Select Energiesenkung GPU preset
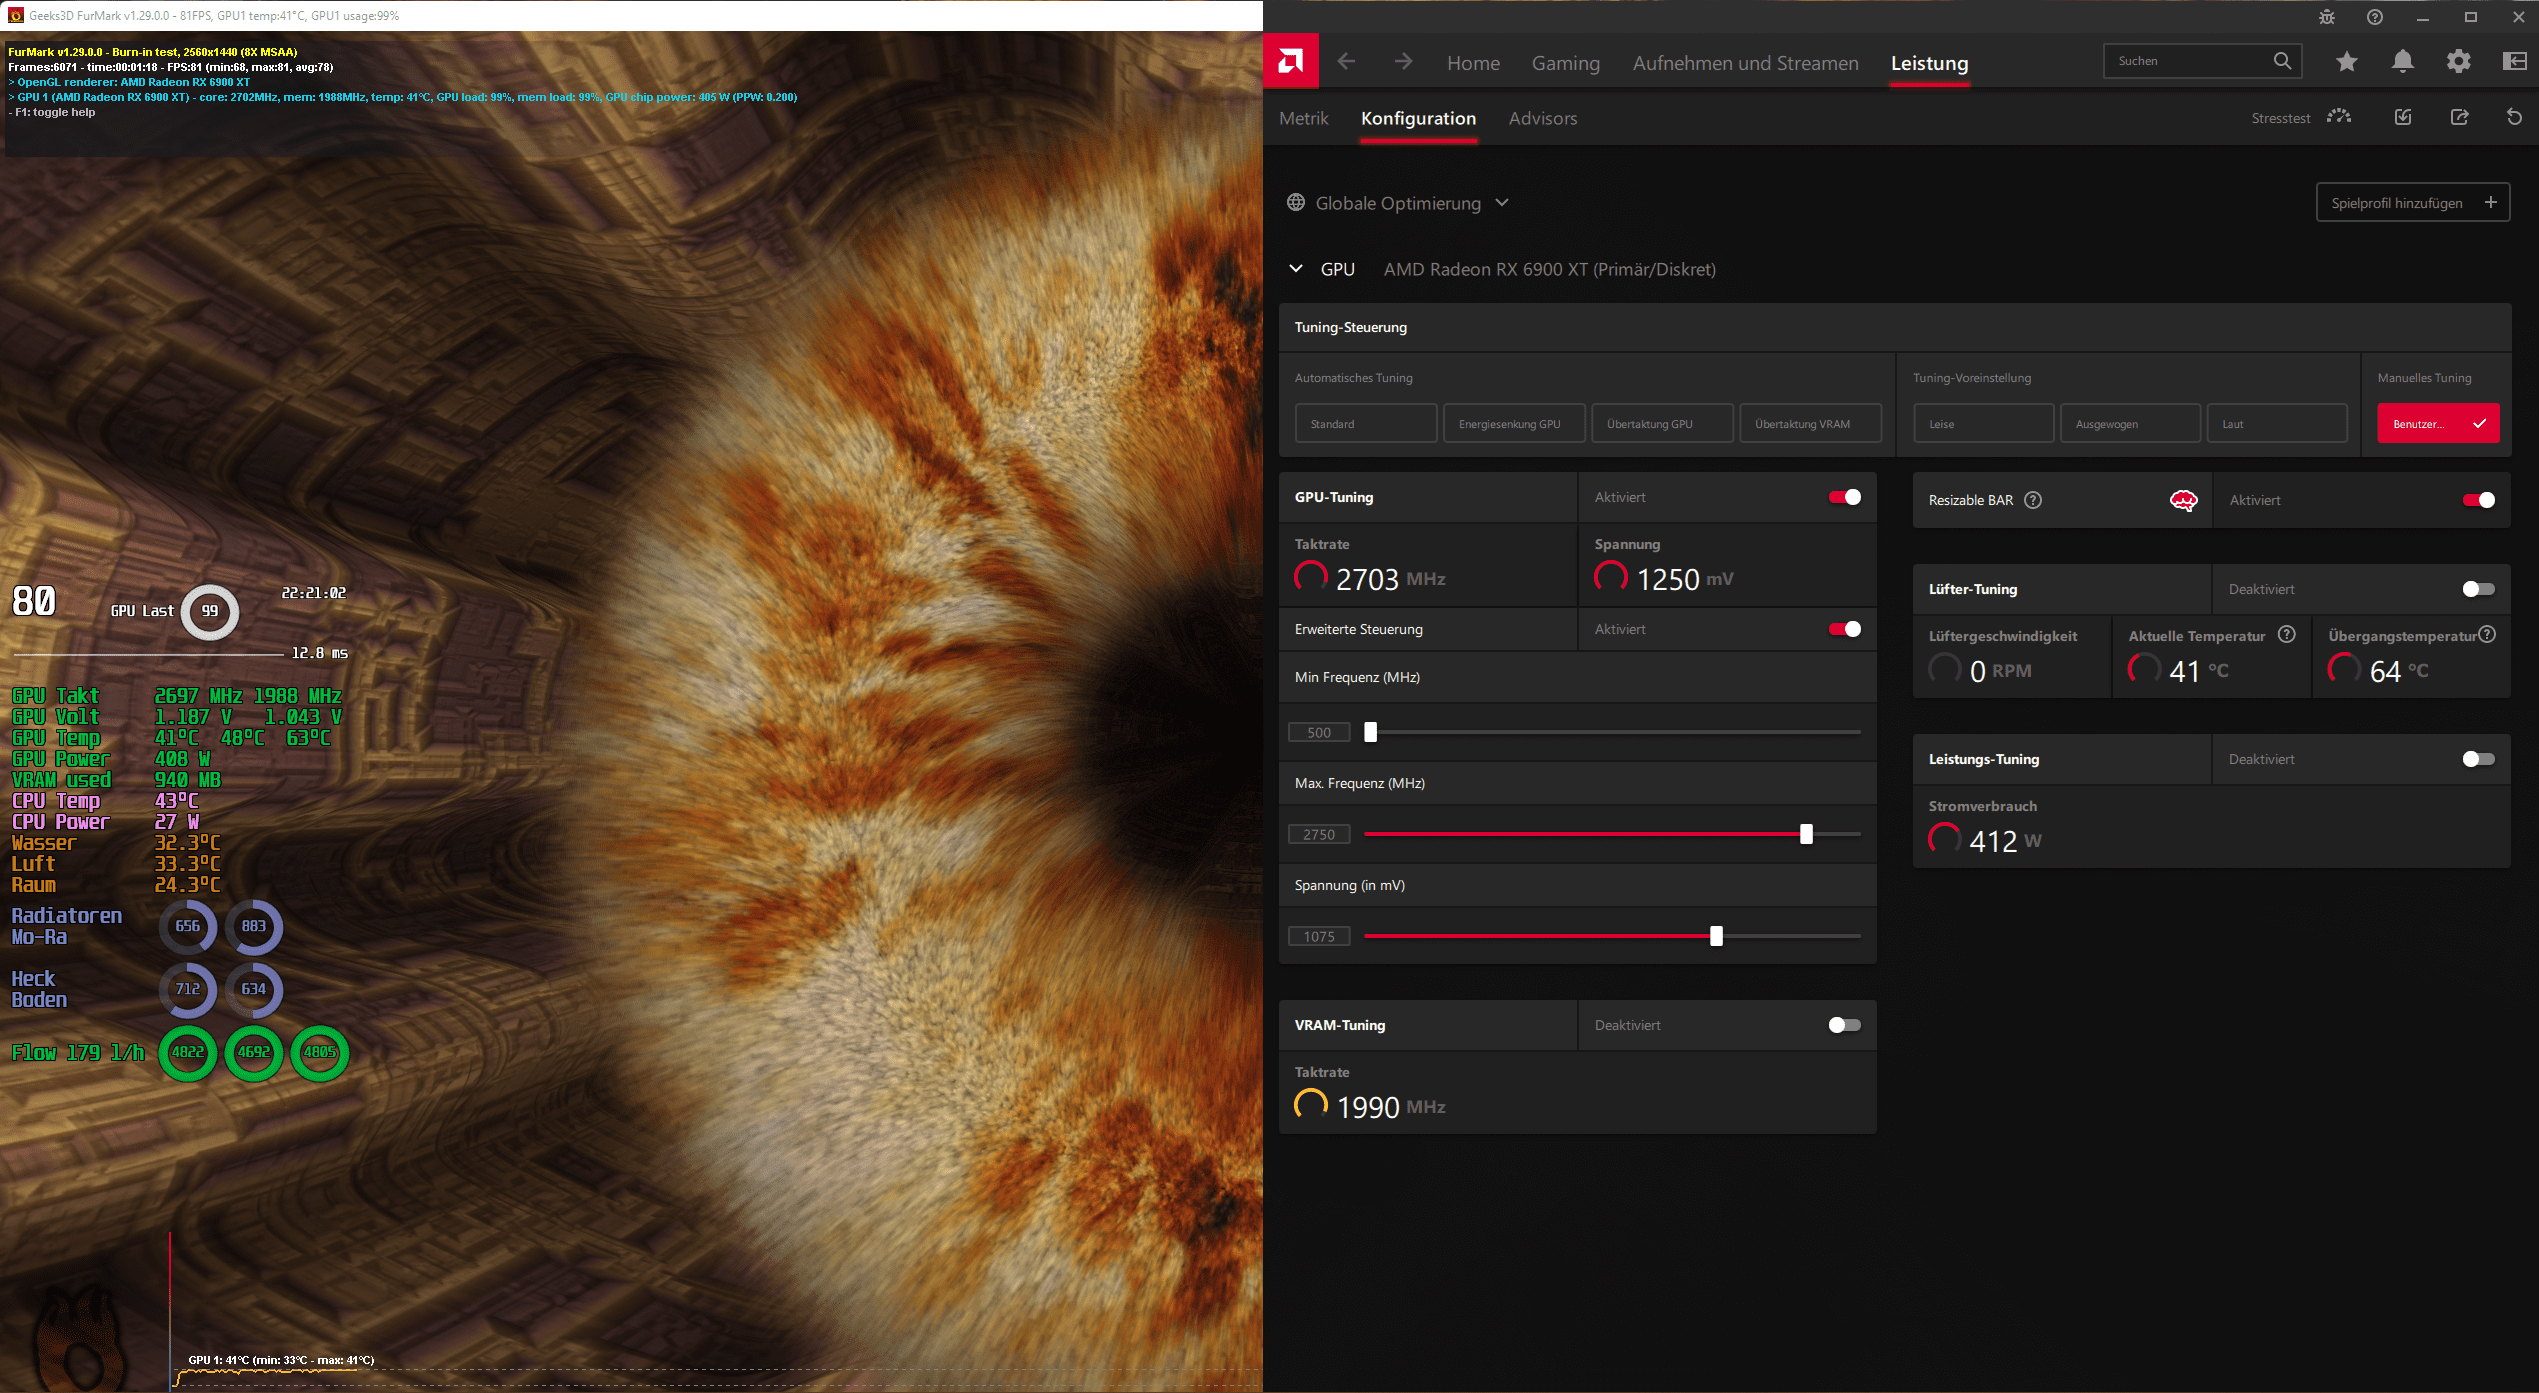Image resolution: width=2539 pixels, height=1393 pixels. pyautogui.click(x=1514, y=424)
